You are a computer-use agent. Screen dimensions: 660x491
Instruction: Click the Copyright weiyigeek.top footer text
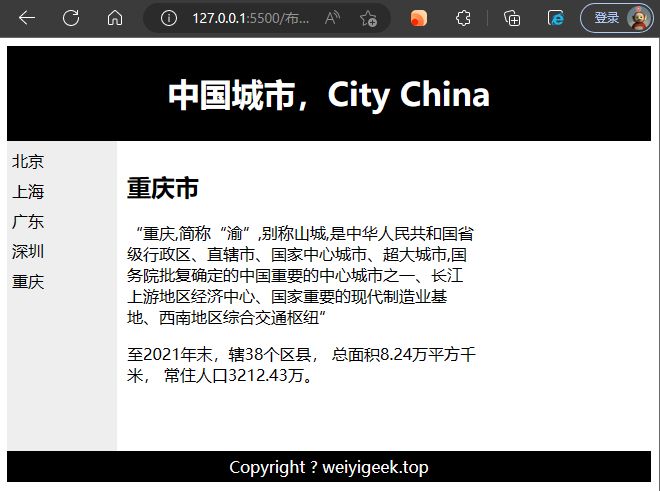pos(329,468)
